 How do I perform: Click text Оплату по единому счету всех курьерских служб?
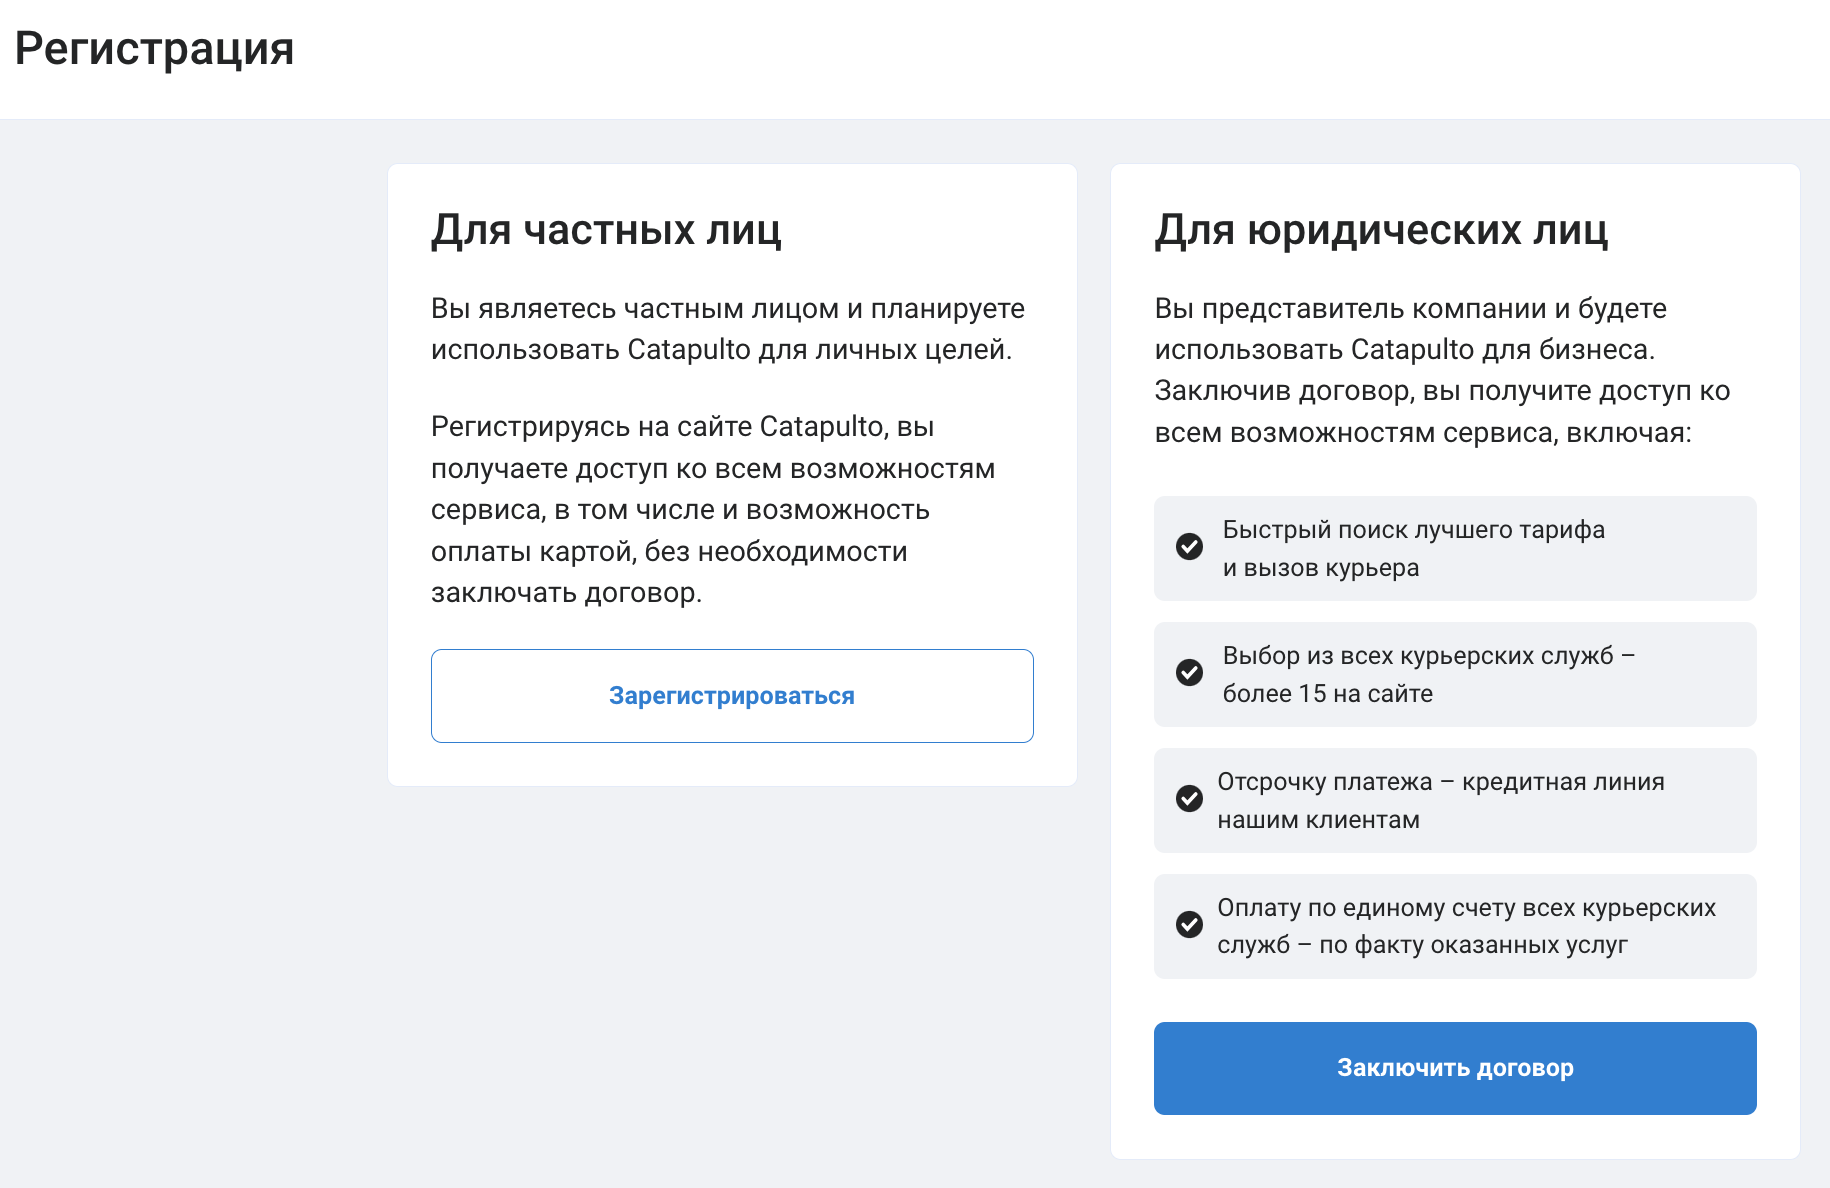1466,926
